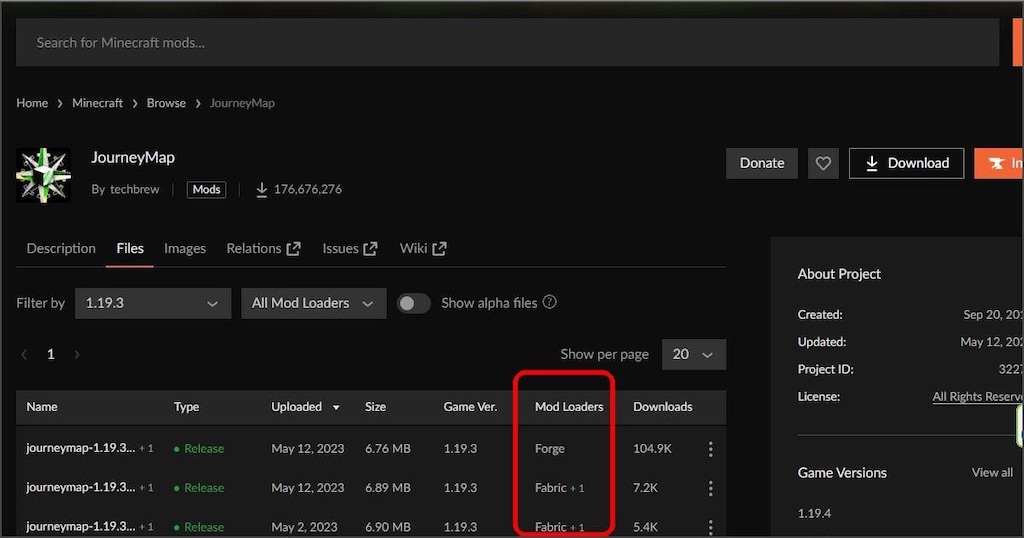This screenshot has height=538, width=1024.
Task: Open the three-dot menu for the 7.2K downloads row
Action: [x=711, y=488]
